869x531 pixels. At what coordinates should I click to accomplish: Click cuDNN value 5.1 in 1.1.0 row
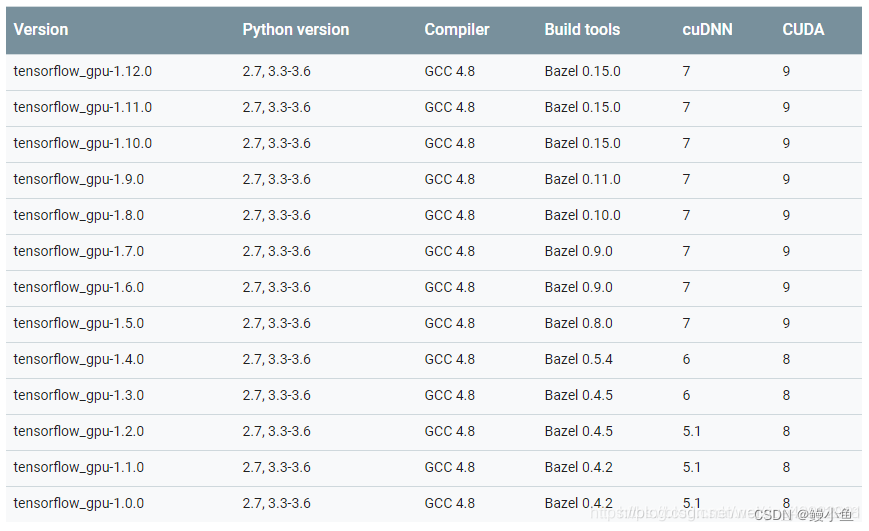point(692,468)
